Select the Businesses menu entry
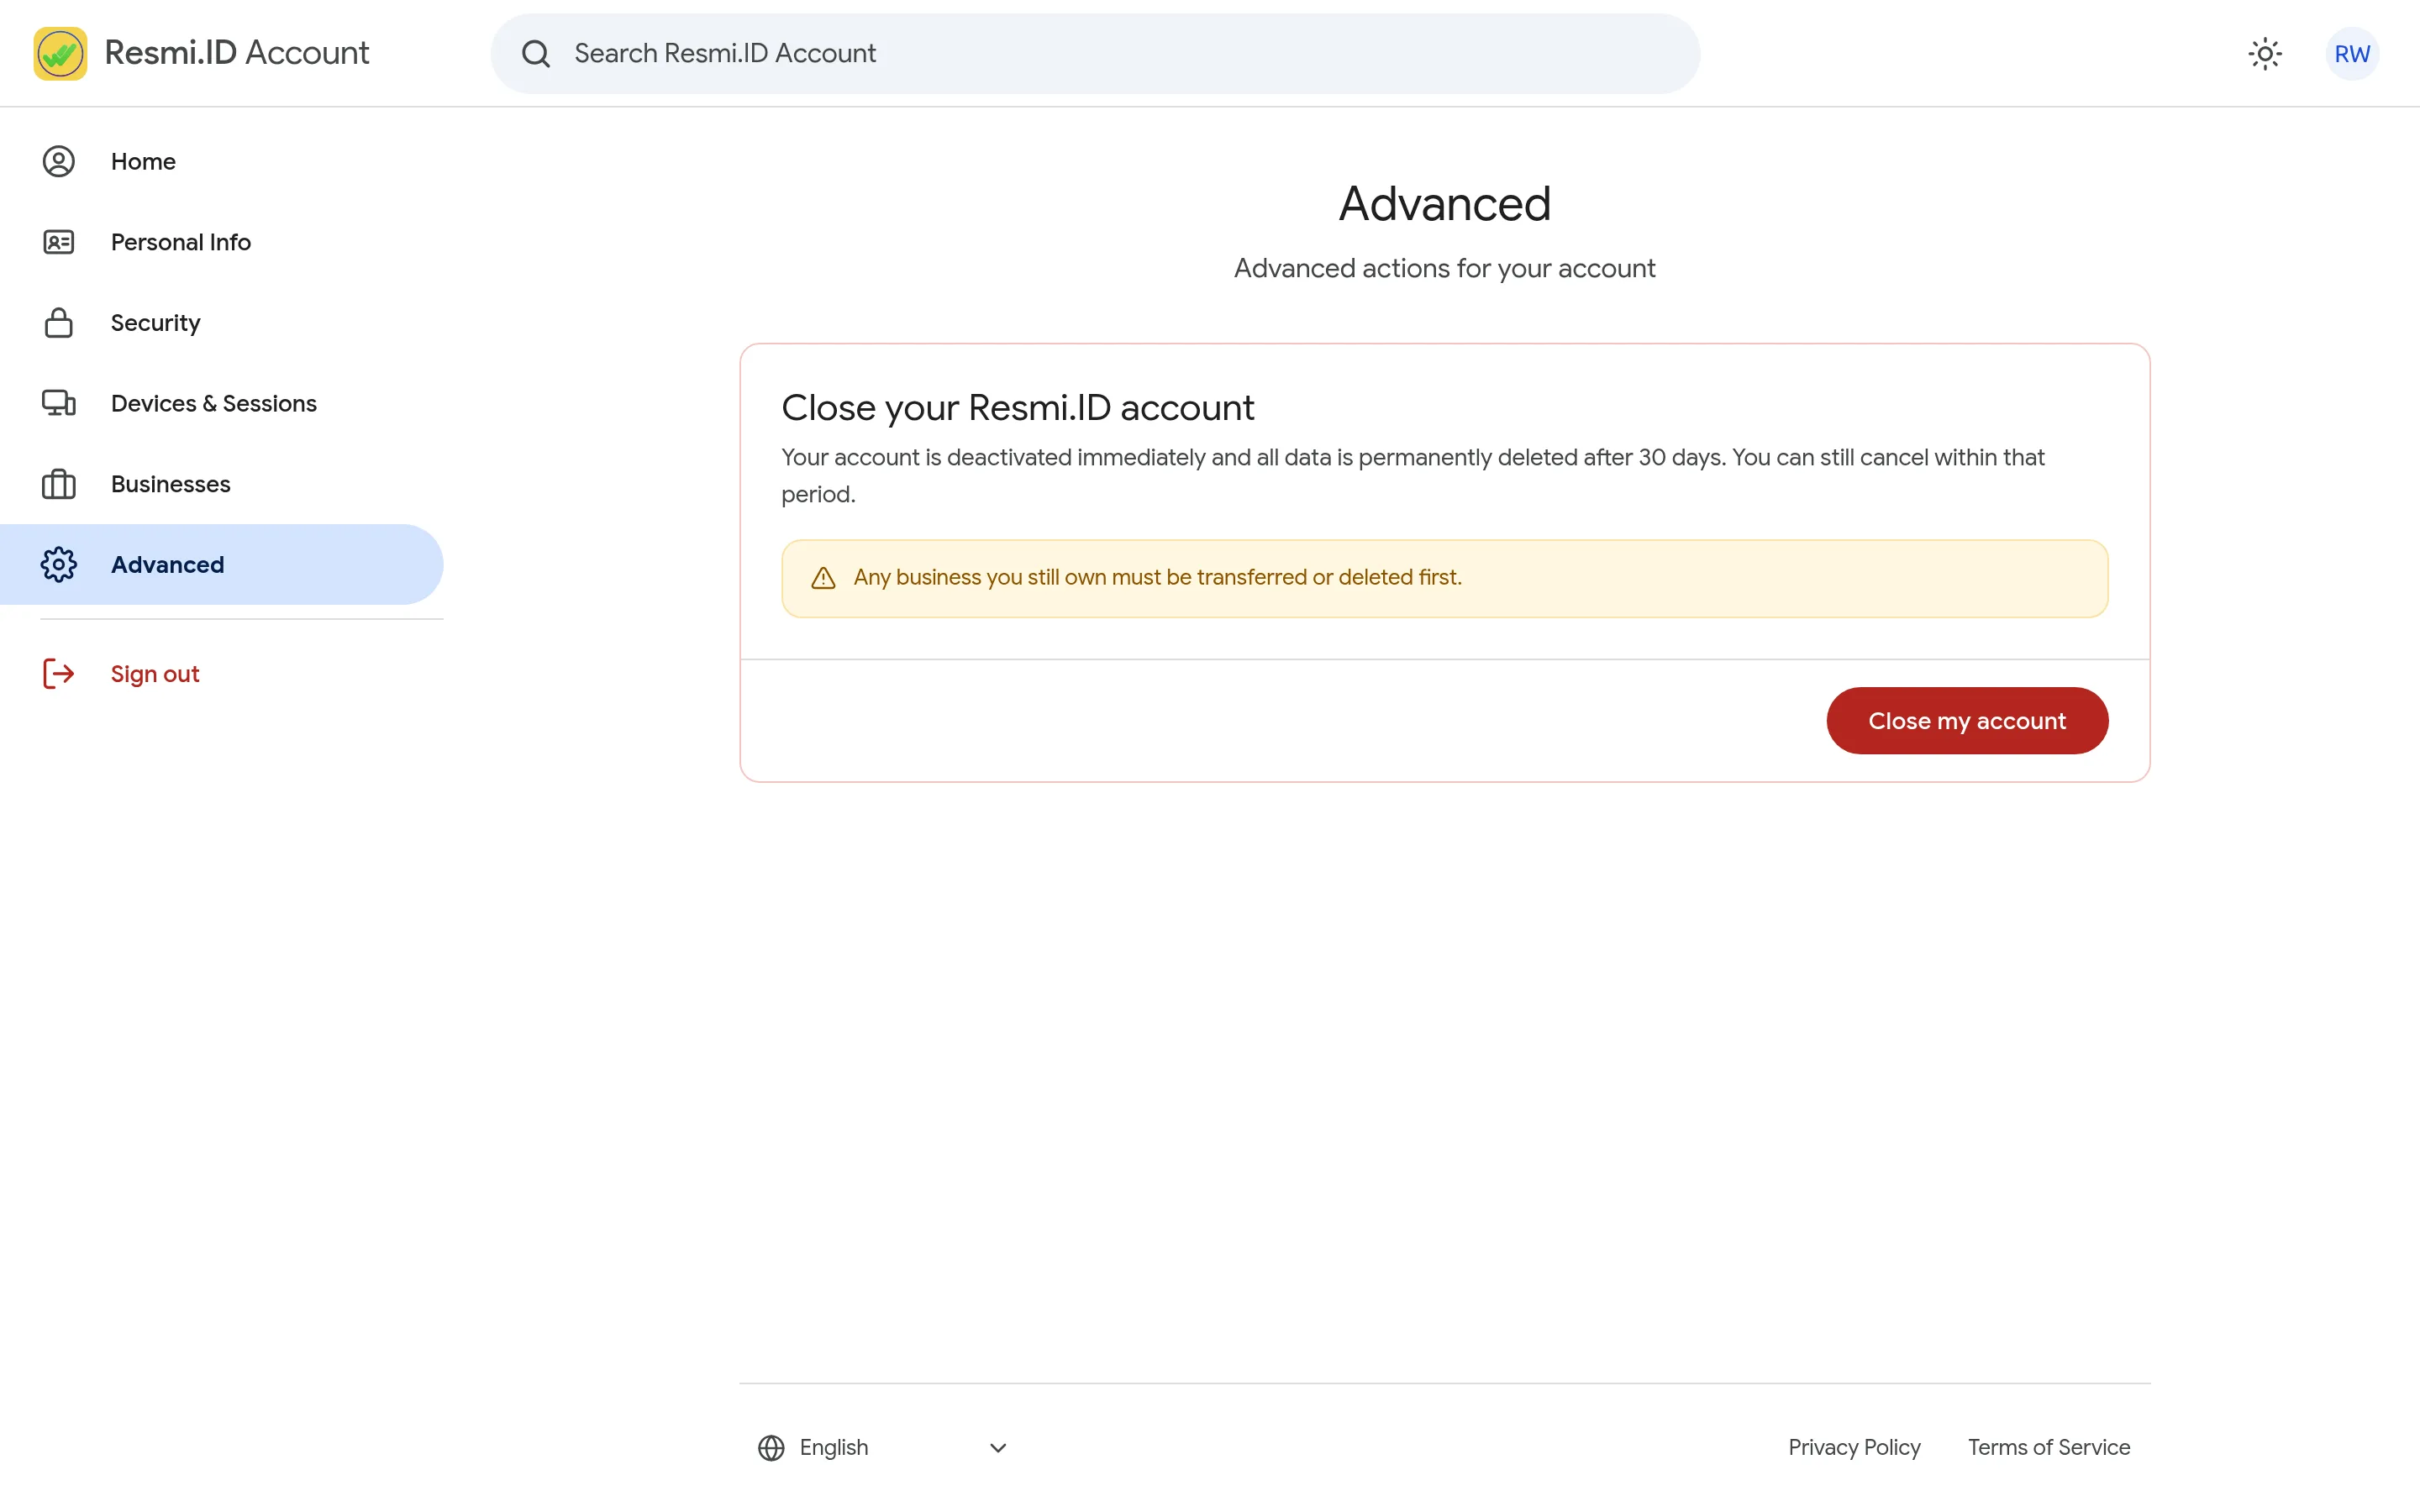The height and width of the screenshot is (1512, 2420). (222, 484)
